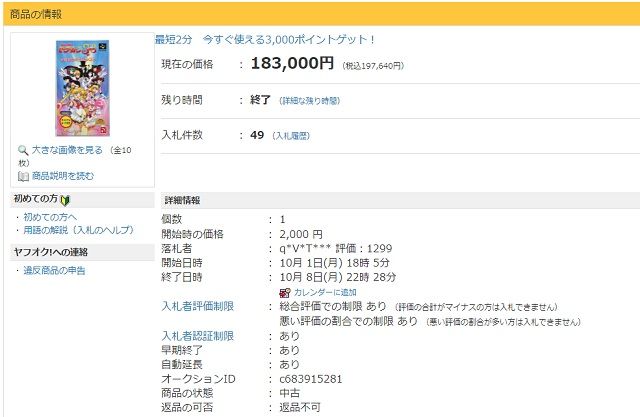
Task: Click return policy value 返品不可
Action: tap(300, 407)
